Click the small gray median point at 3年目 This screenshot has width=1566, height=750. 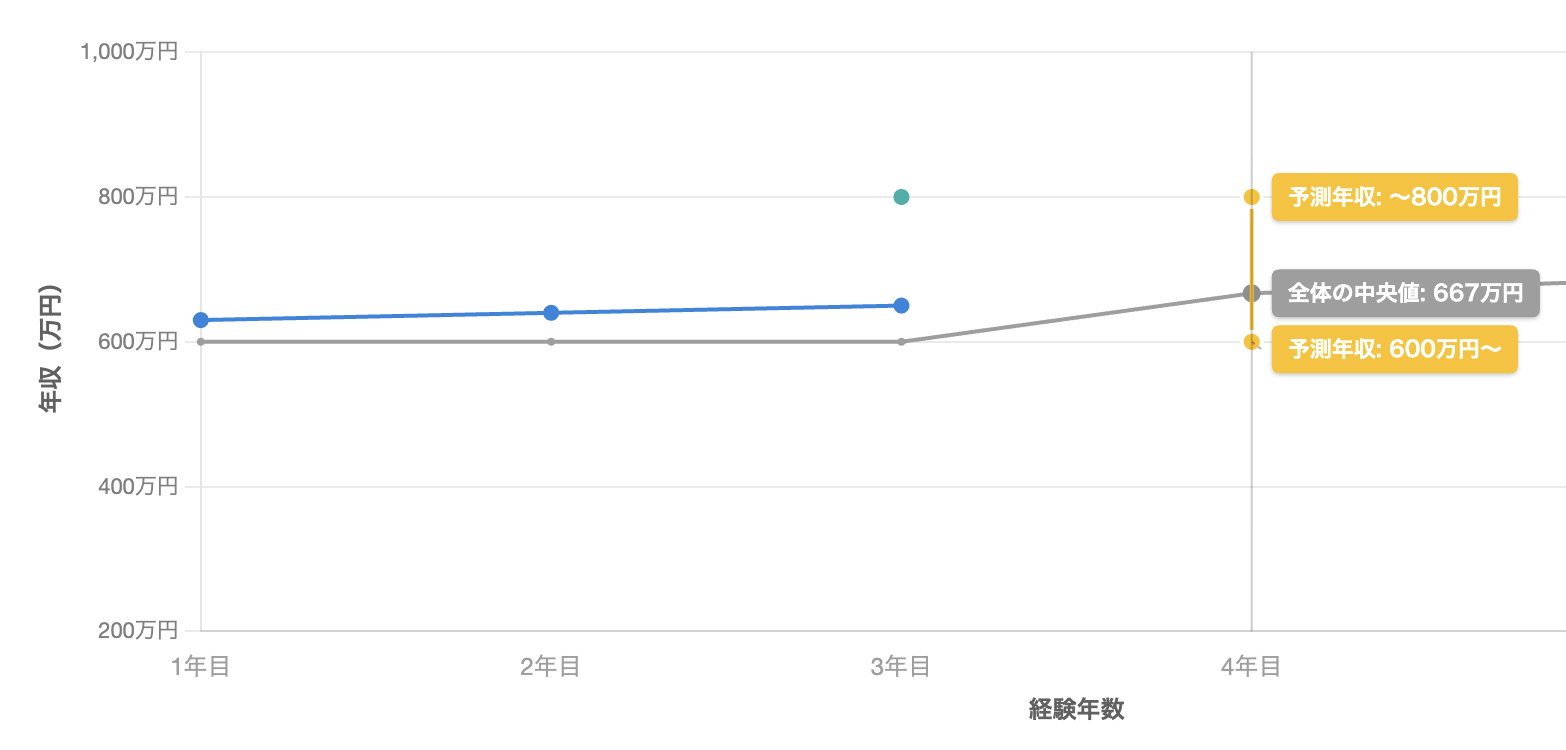pyautogui.click(x=901, y=342)
